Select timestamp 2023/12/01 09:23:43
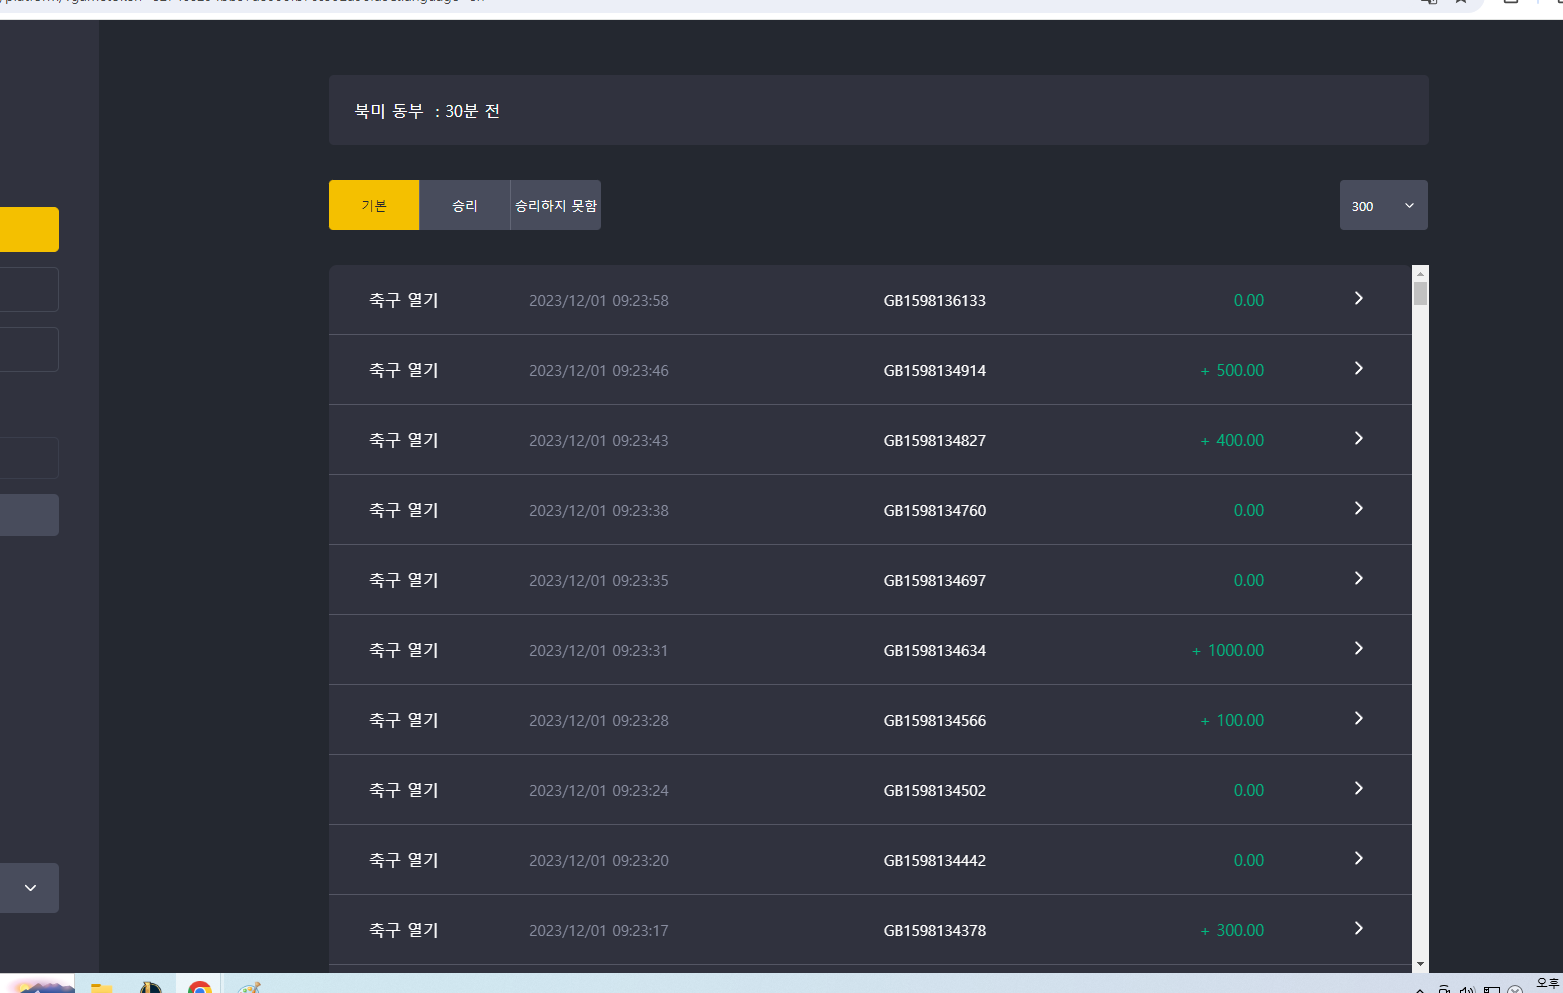1563x993 pixels. click(599, 440)
